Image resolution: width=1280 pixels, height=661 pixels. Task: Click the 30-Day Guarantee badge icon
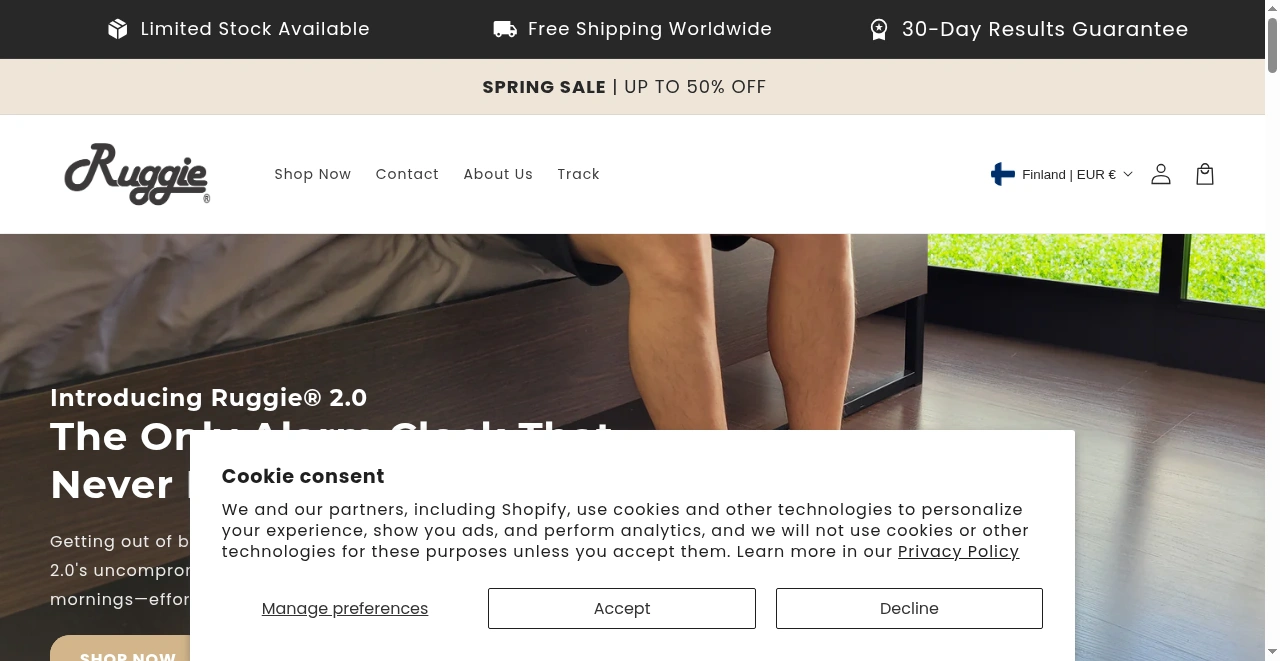[x=878, y=29]
